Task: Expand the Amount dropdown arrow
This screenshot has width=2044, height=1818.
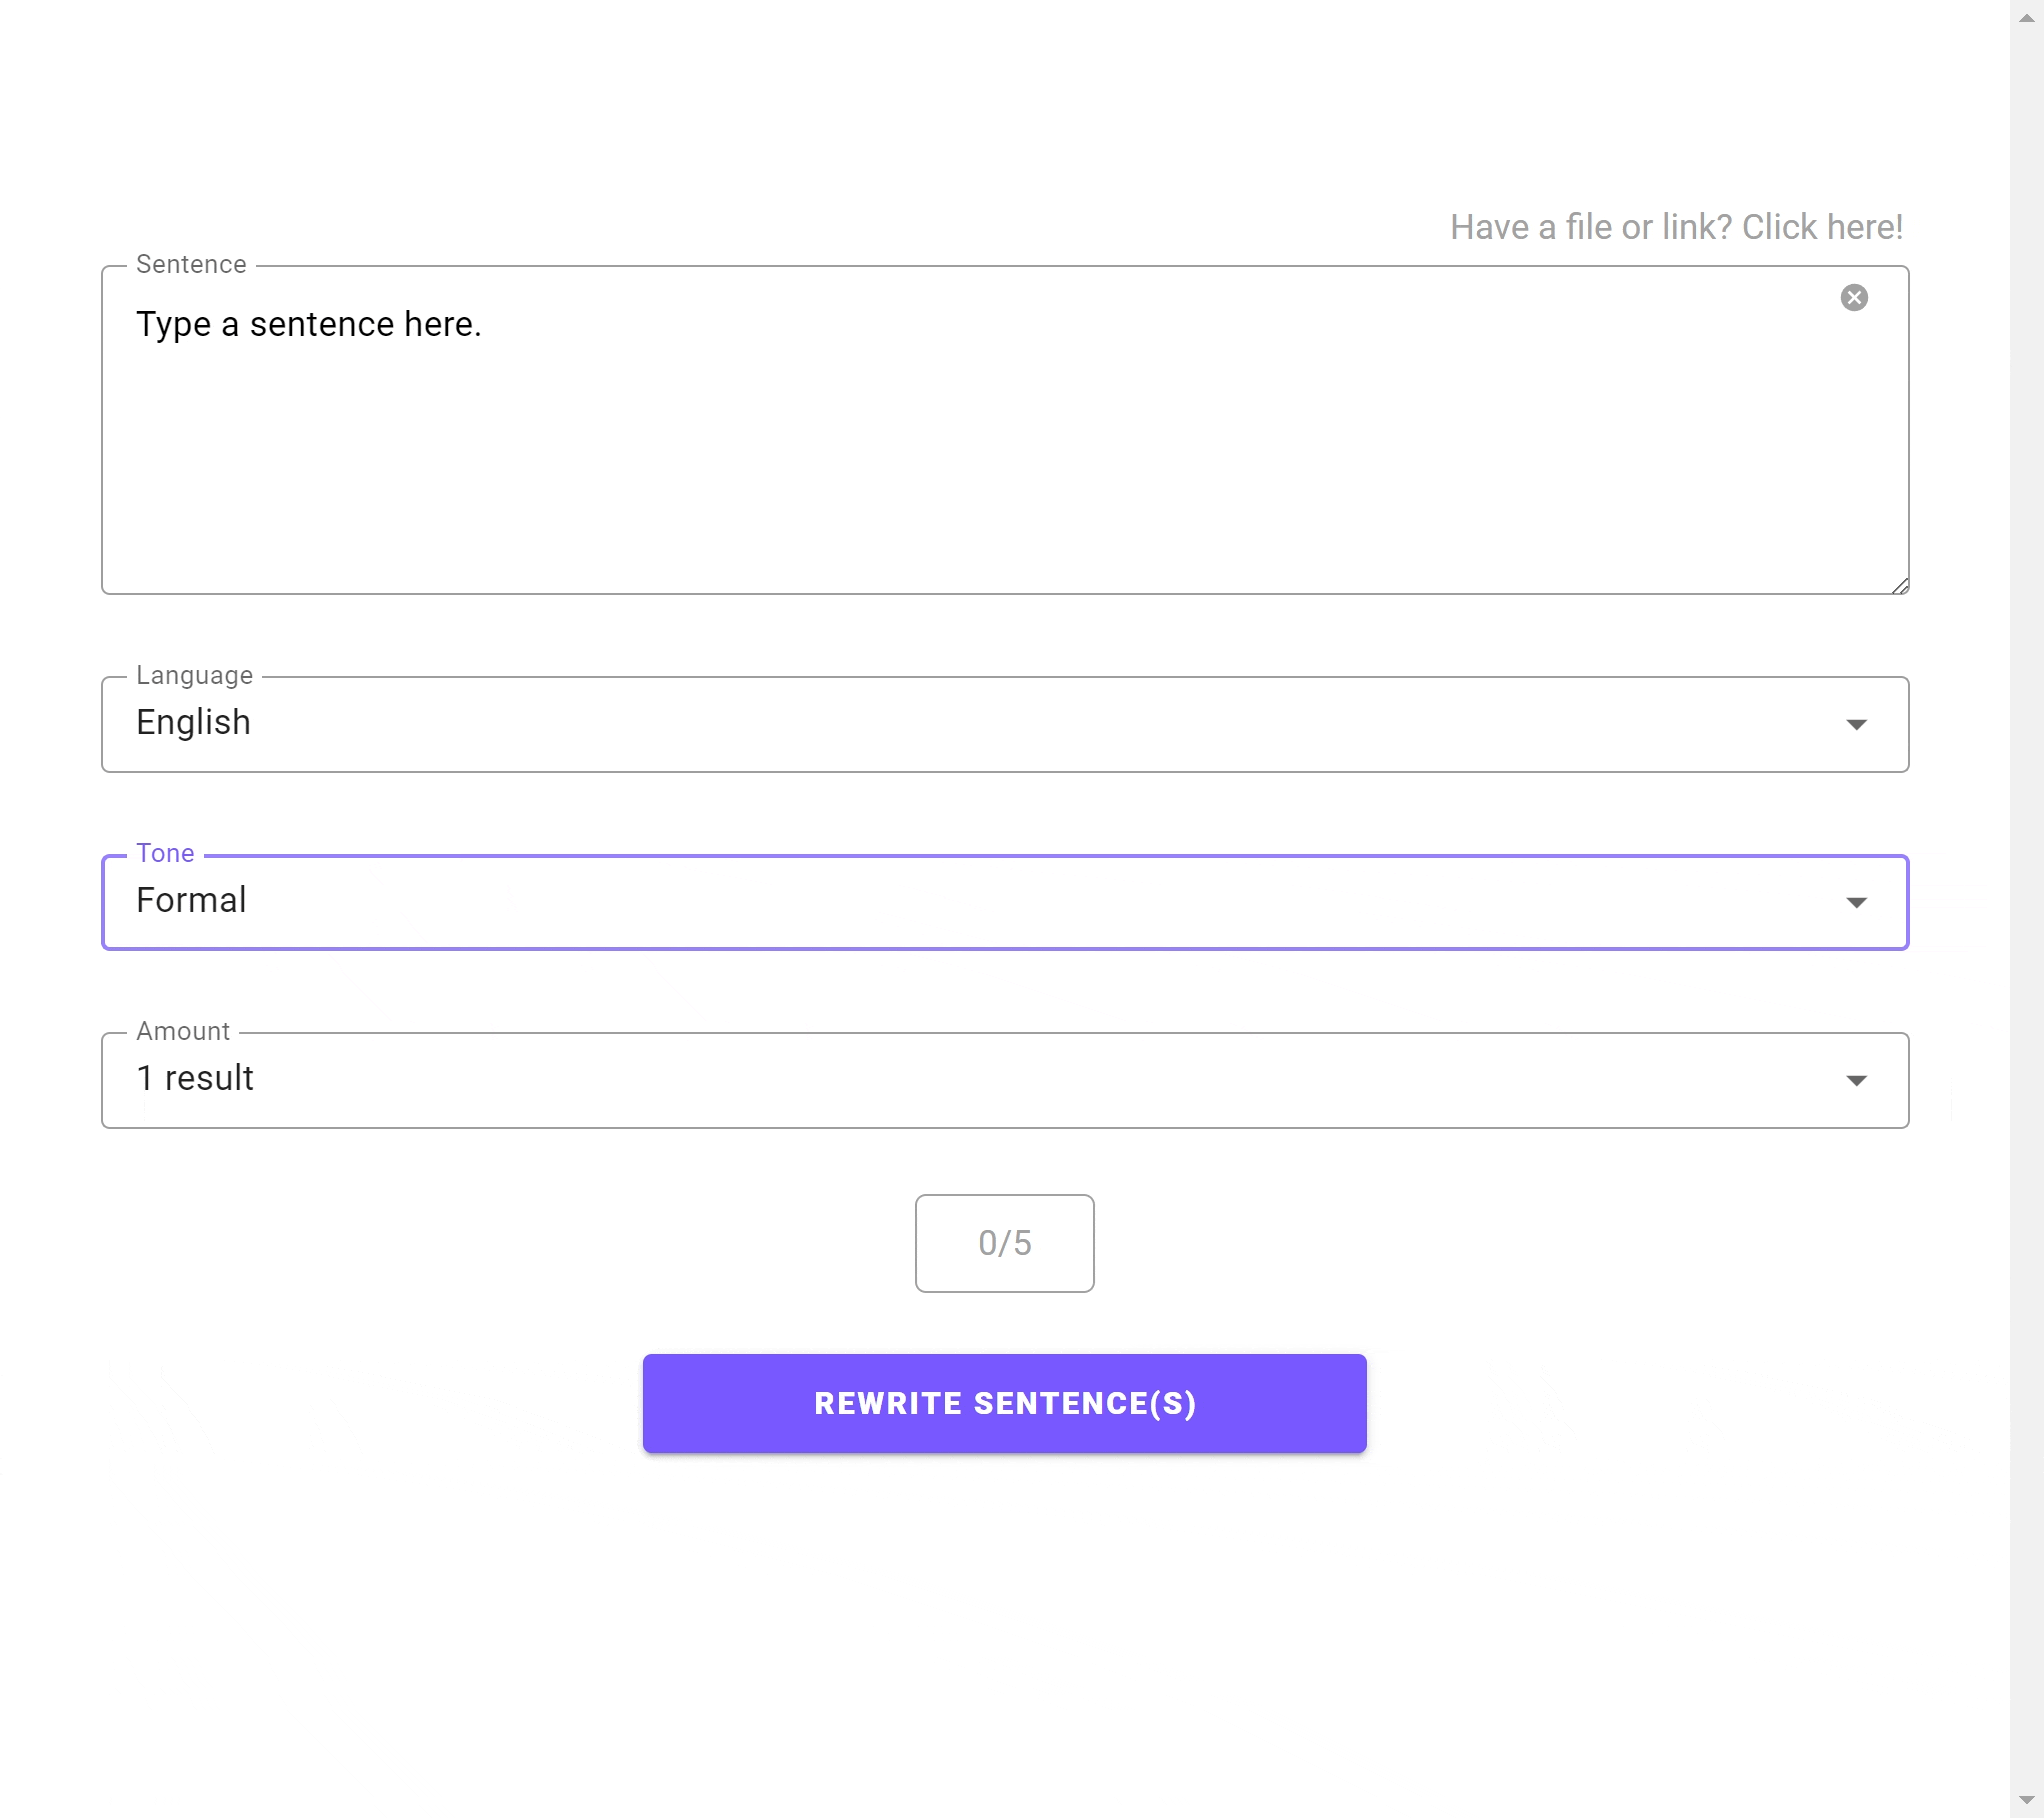Action: click(x=1855, y=1080)
